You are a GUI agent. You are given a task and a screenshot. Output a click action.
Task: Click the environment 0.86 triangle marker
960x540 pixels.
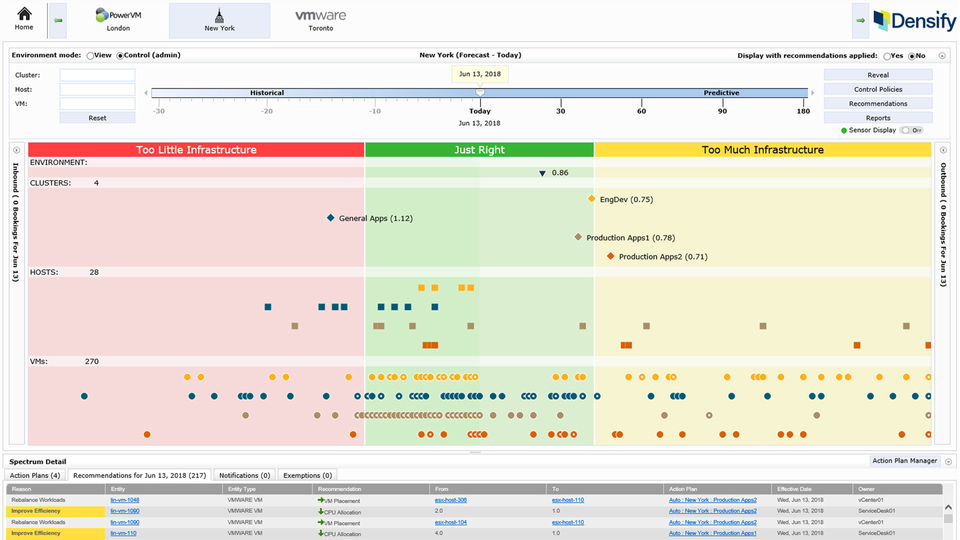point(542,173)
